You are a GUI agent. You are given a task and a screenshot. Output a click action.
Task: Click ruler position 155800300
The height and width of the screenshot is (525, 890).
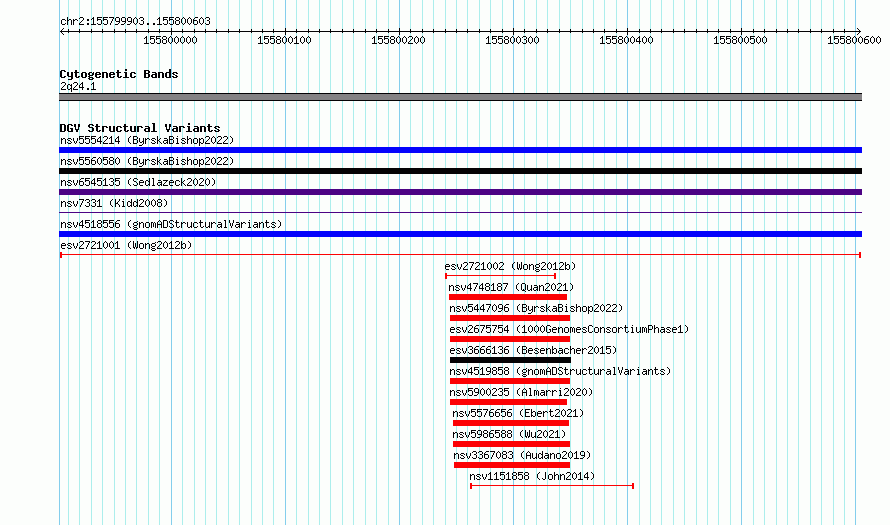513,40
